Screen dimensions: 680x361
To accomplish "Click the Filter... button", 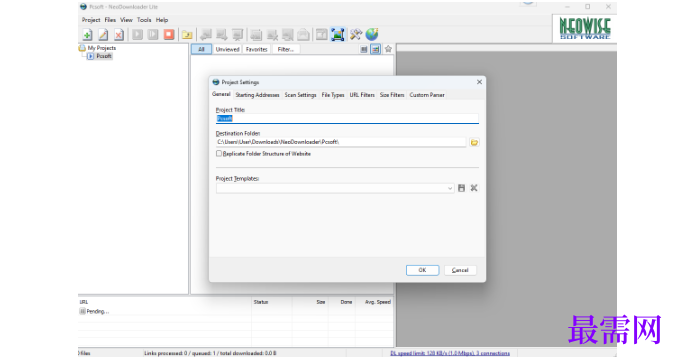I will 285,49.
